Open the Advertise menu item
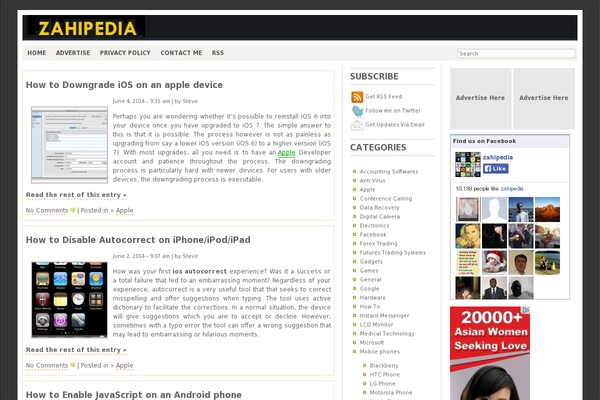 [x=73, y=53]
